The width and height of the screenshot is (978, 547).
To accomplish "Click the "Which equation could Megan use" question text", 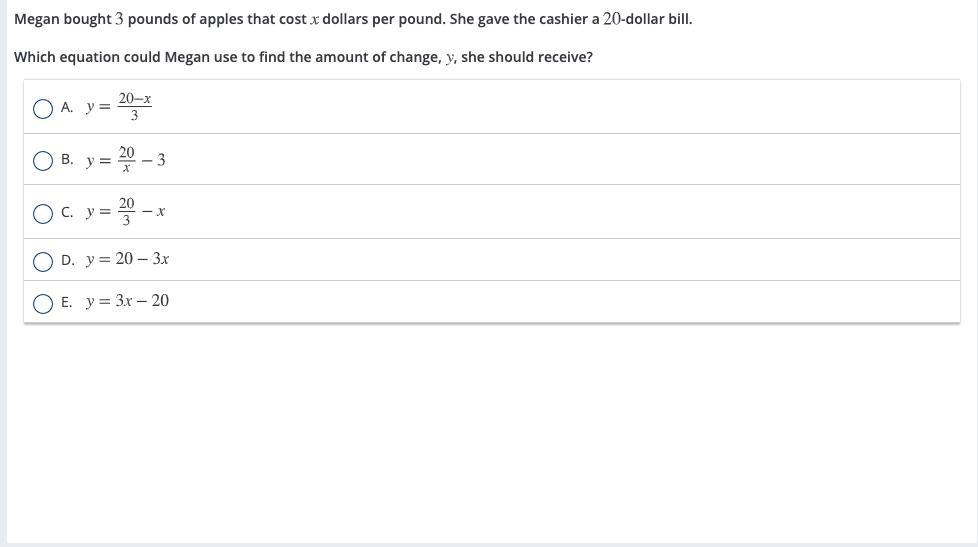I will coord(303,57).
